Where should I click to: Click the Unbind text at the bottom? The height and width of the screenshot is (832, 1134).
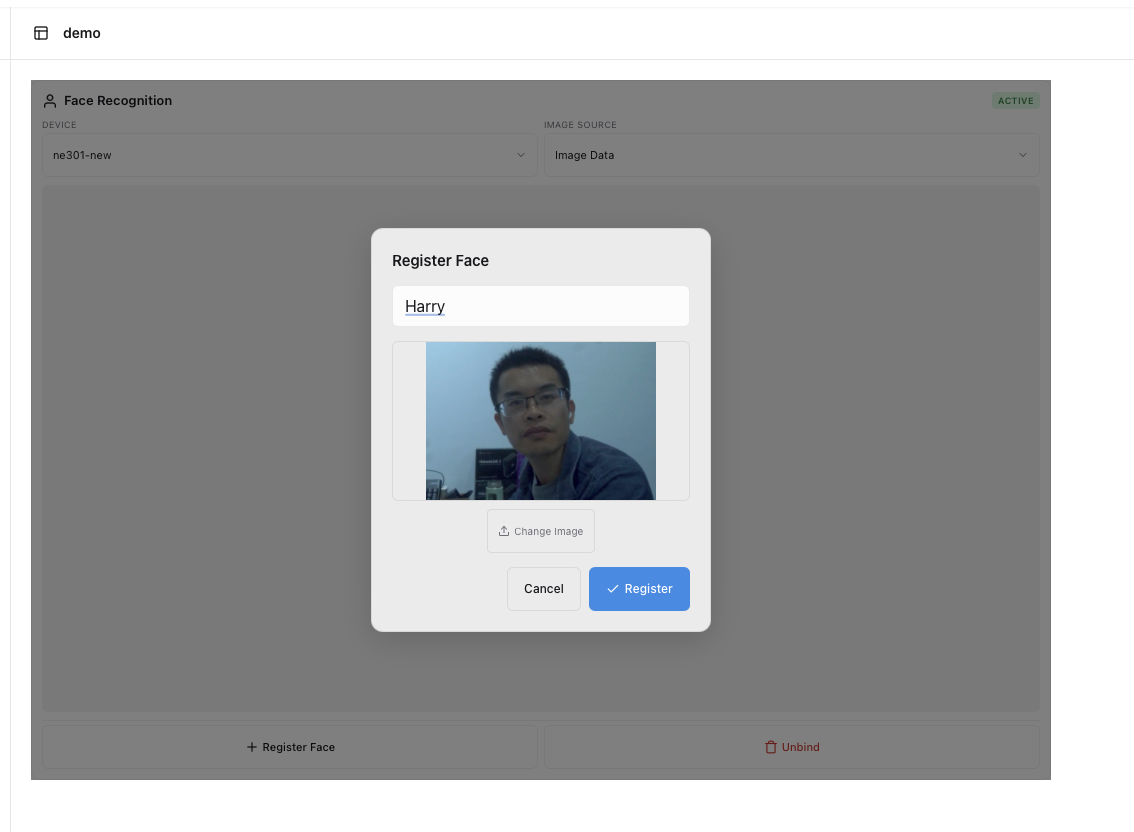801,747
